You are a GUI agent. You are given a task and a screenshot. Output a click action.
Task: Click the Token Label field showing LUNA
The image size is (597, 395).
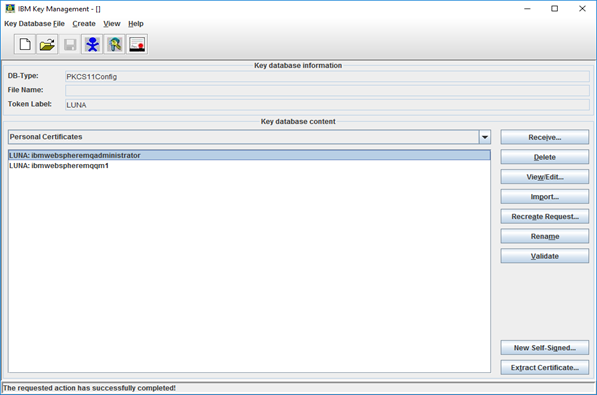(x=327, y=105)
